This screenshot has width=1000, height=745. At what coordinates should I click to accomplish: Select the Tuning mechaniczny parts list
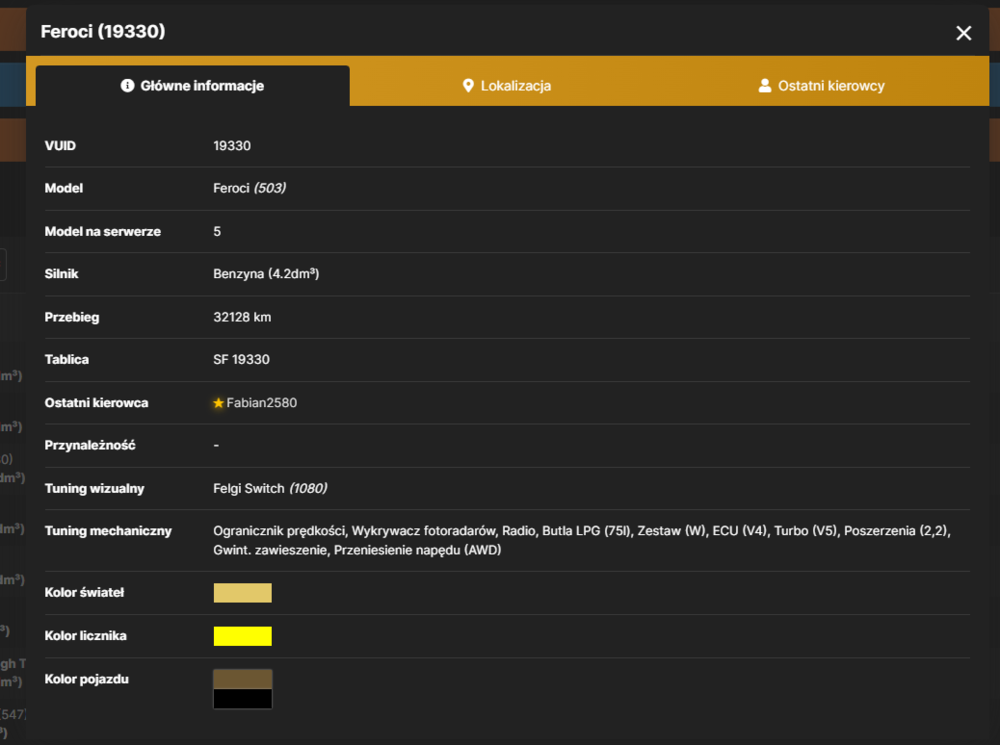582,540
